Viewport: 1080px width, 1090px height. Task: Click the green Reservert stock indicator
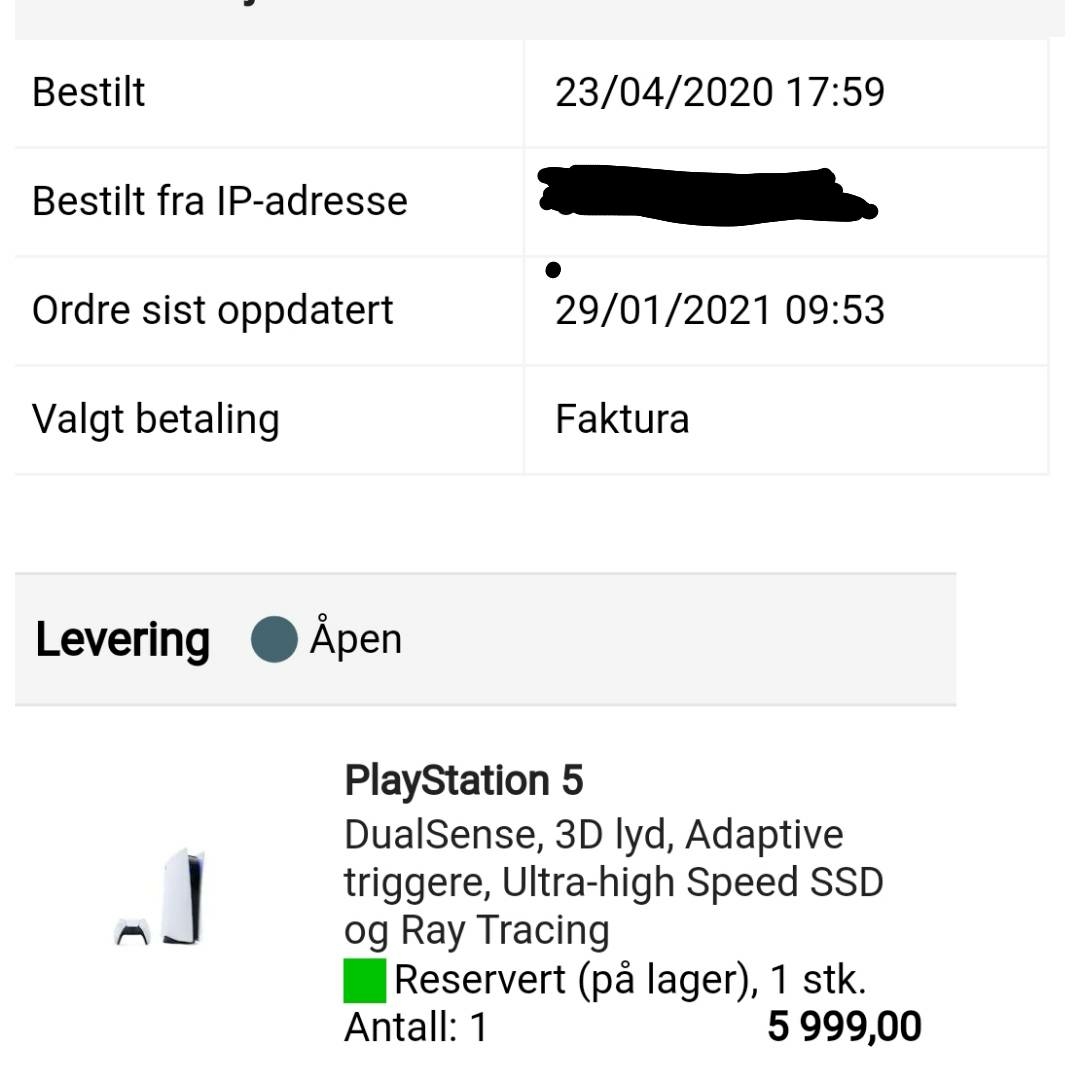coord(365,980)
